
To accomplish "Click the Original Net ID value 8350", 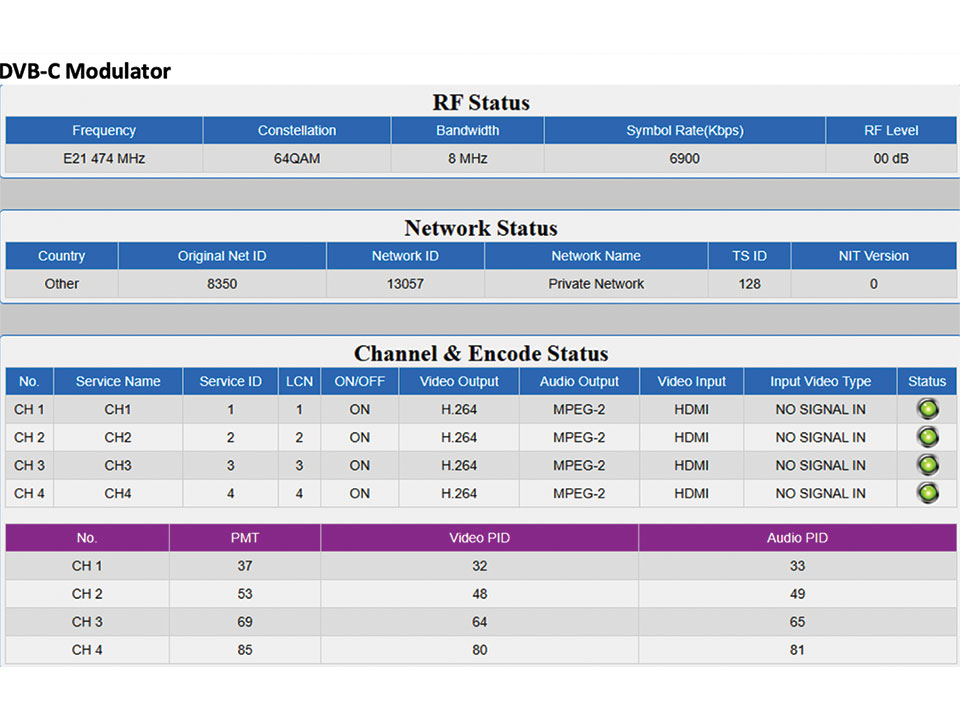I will tap(222, 284).
